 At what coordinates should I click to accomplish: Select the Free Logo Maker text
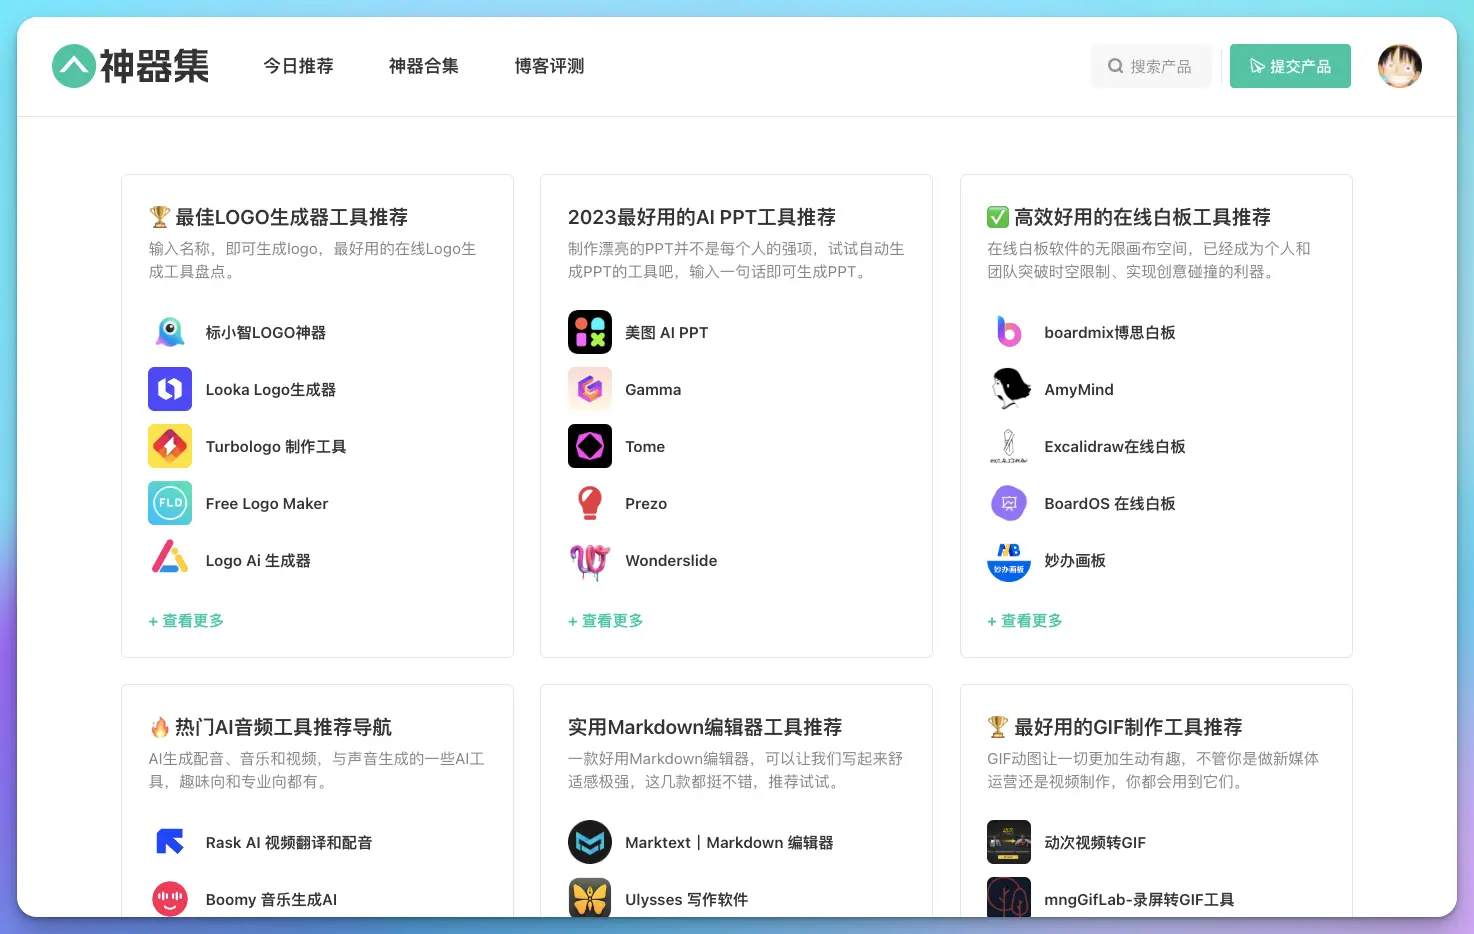267,503
